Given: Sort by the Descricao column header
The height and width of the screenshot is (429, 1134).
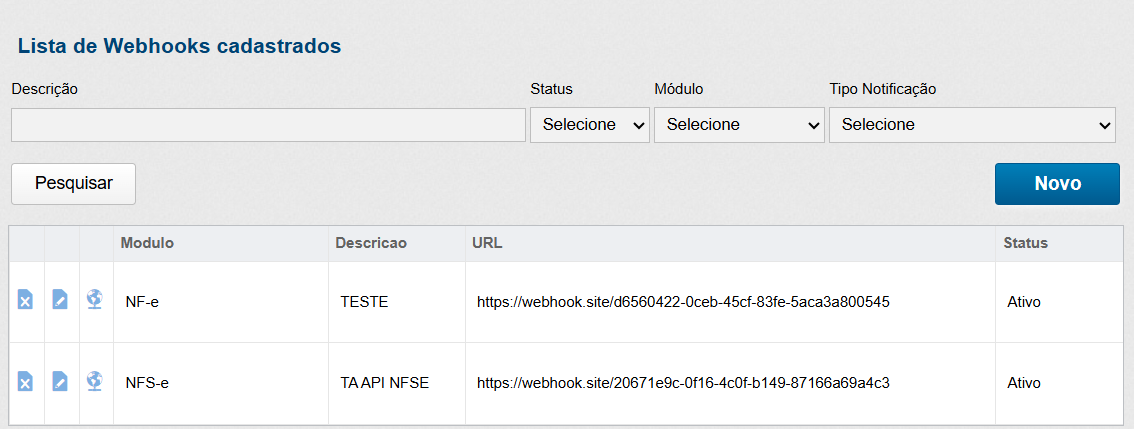Looking at the screenshot, I should [x=370, y=243].
